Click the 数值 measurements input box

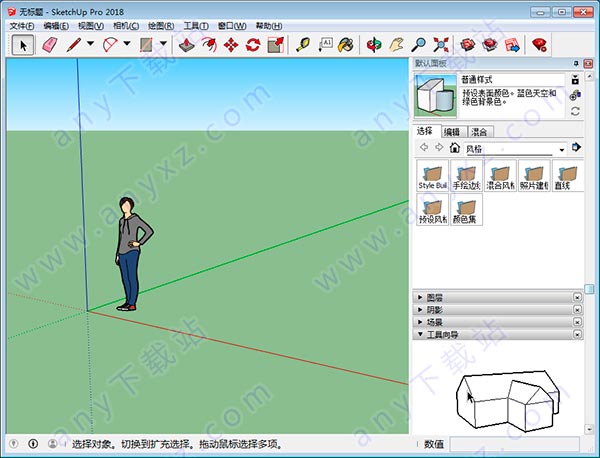tap(515, 444)
